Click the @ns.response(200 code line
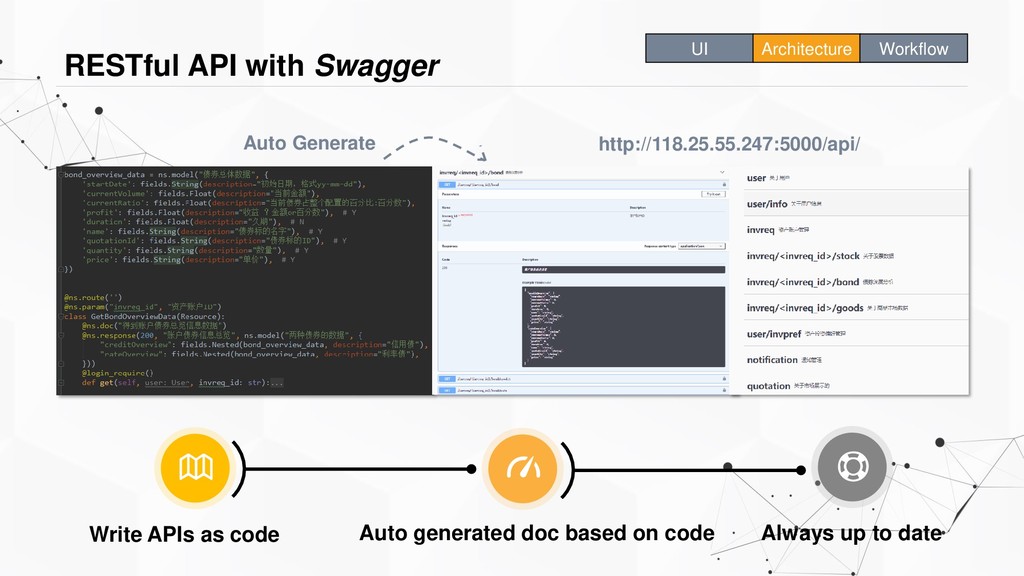 (221, 335)
